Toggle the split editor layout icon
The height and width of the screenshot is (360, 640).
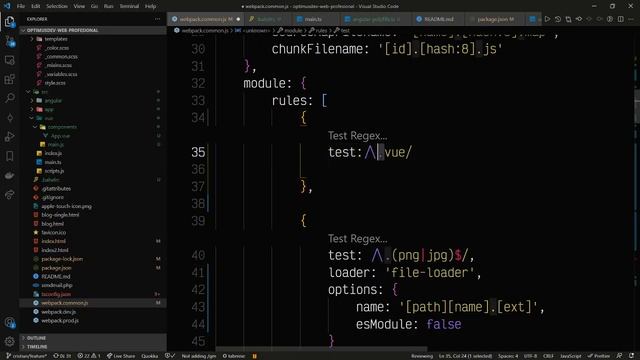click(x=620, y=19)
